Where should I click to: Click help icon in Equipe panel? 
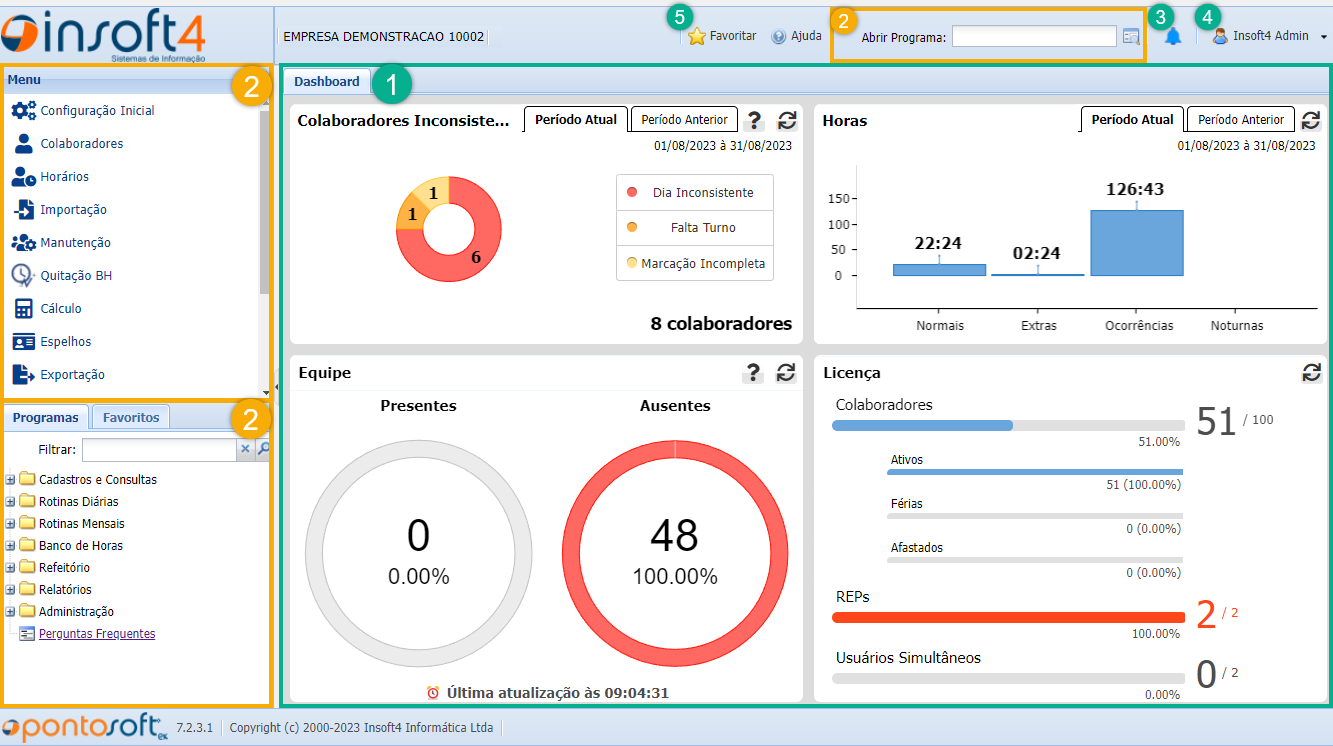754,373
